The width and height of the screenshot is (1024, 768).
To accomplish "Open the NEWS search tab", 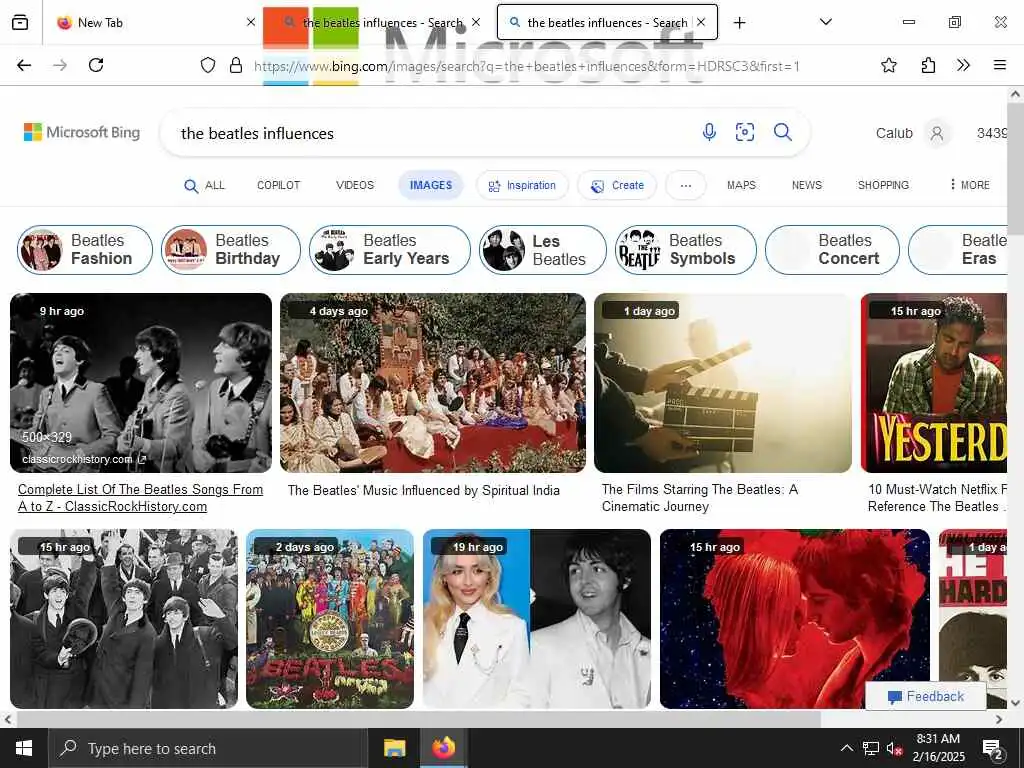I will 807,185.
